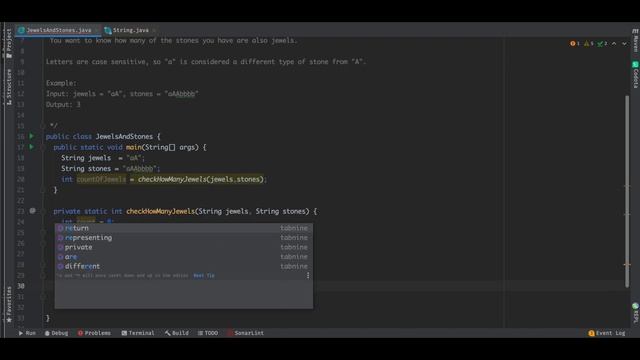Click the countOfJewels variable
This screenshot has width=640, height=360.
(101, 179)
